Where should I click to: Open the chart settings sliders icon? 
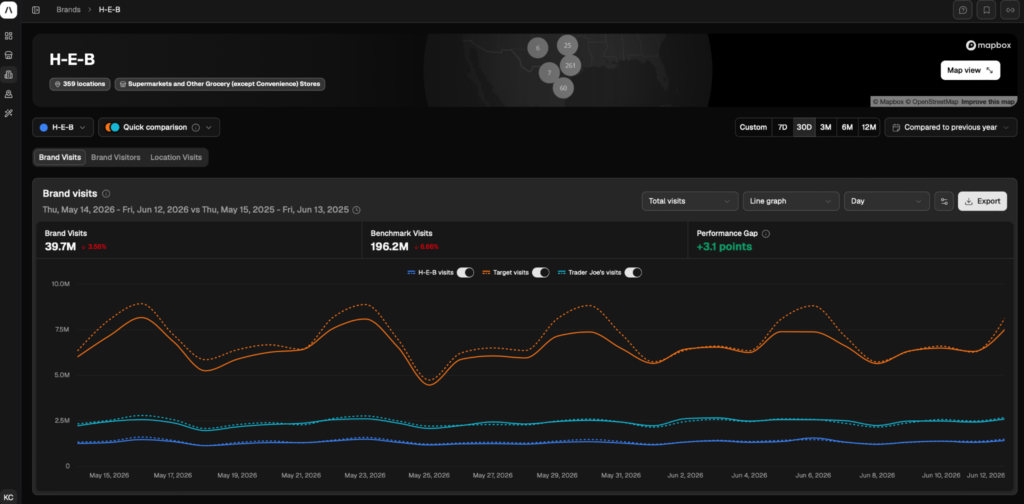click(x=944, y=201)
